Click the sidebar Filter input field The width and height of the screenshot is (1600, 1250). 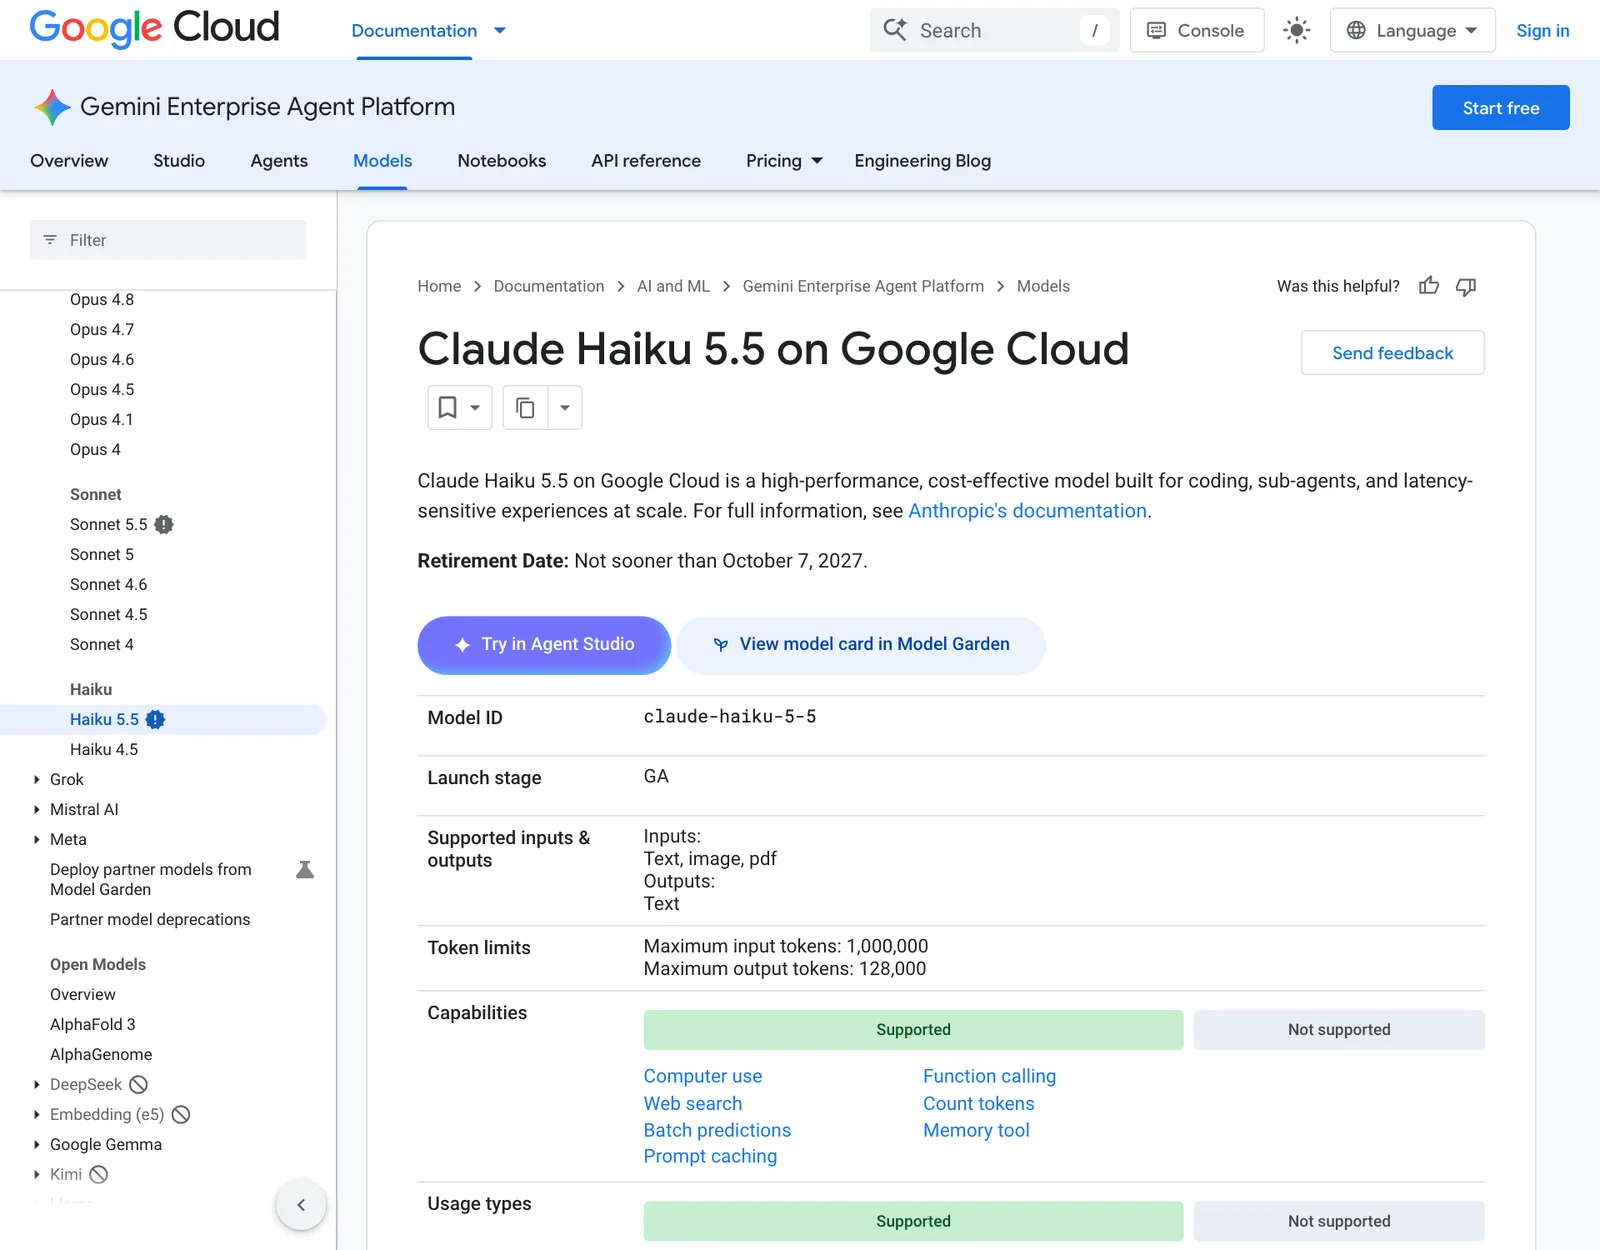[168, 240]
